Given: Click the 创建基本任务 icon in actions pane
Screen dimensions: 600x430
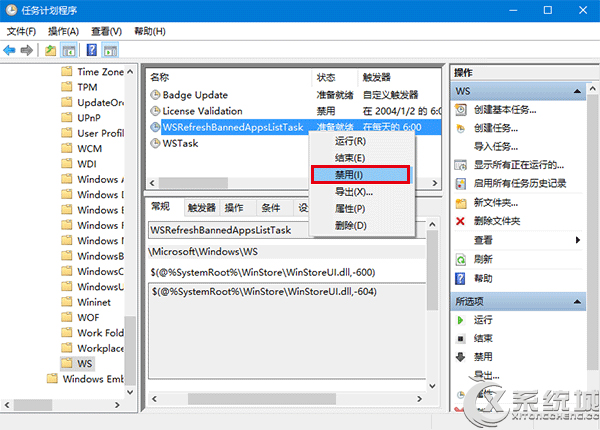Looking at the screenshot, I should [461, 110].
